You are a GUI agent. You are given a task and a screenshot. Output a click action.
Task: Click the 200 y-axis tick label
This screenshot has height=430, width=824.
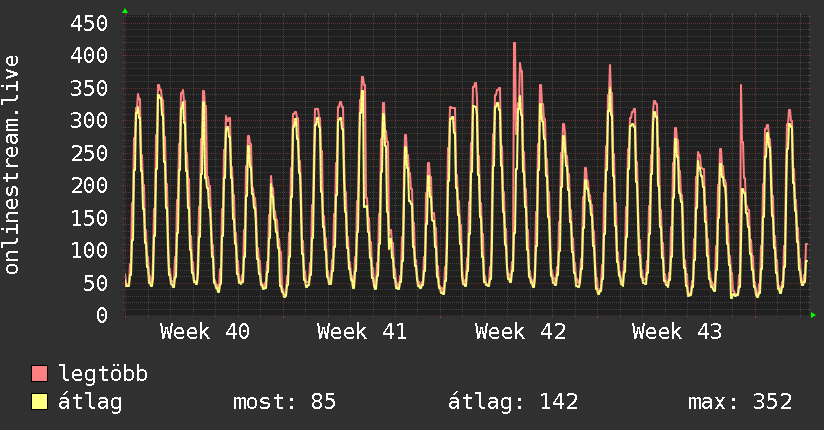[x=89, y=185]
